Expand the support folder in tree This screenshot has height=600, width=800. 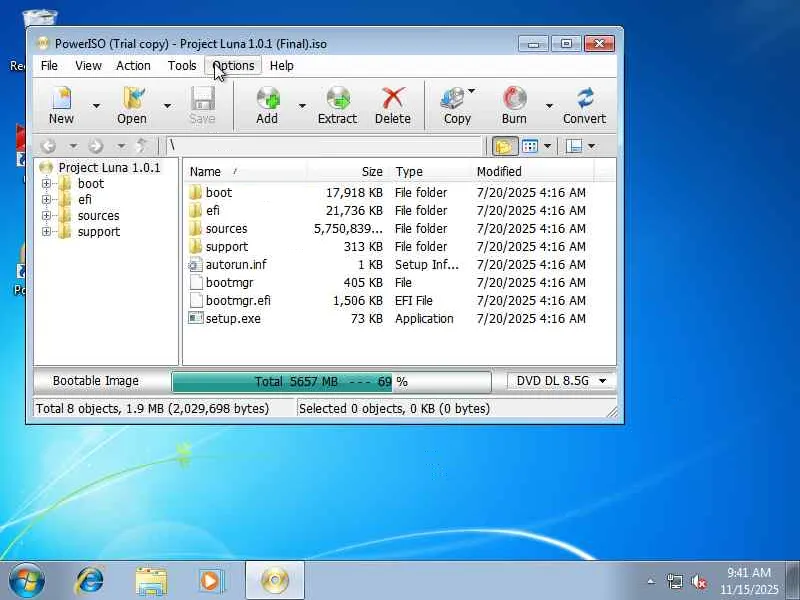tap(46, 232)
